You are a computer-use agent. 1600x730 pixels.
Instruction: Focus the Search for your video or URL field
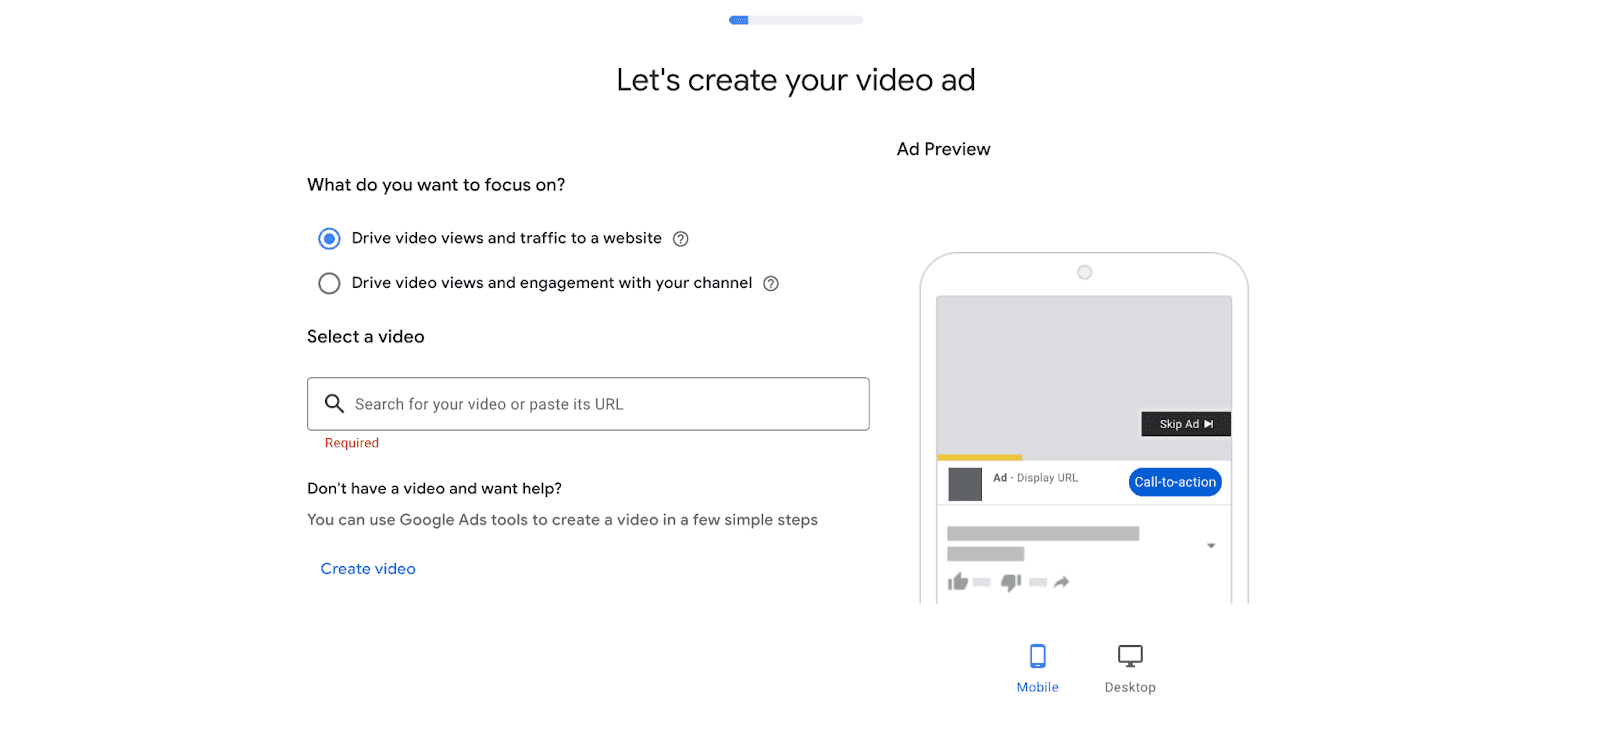(588, 404)
